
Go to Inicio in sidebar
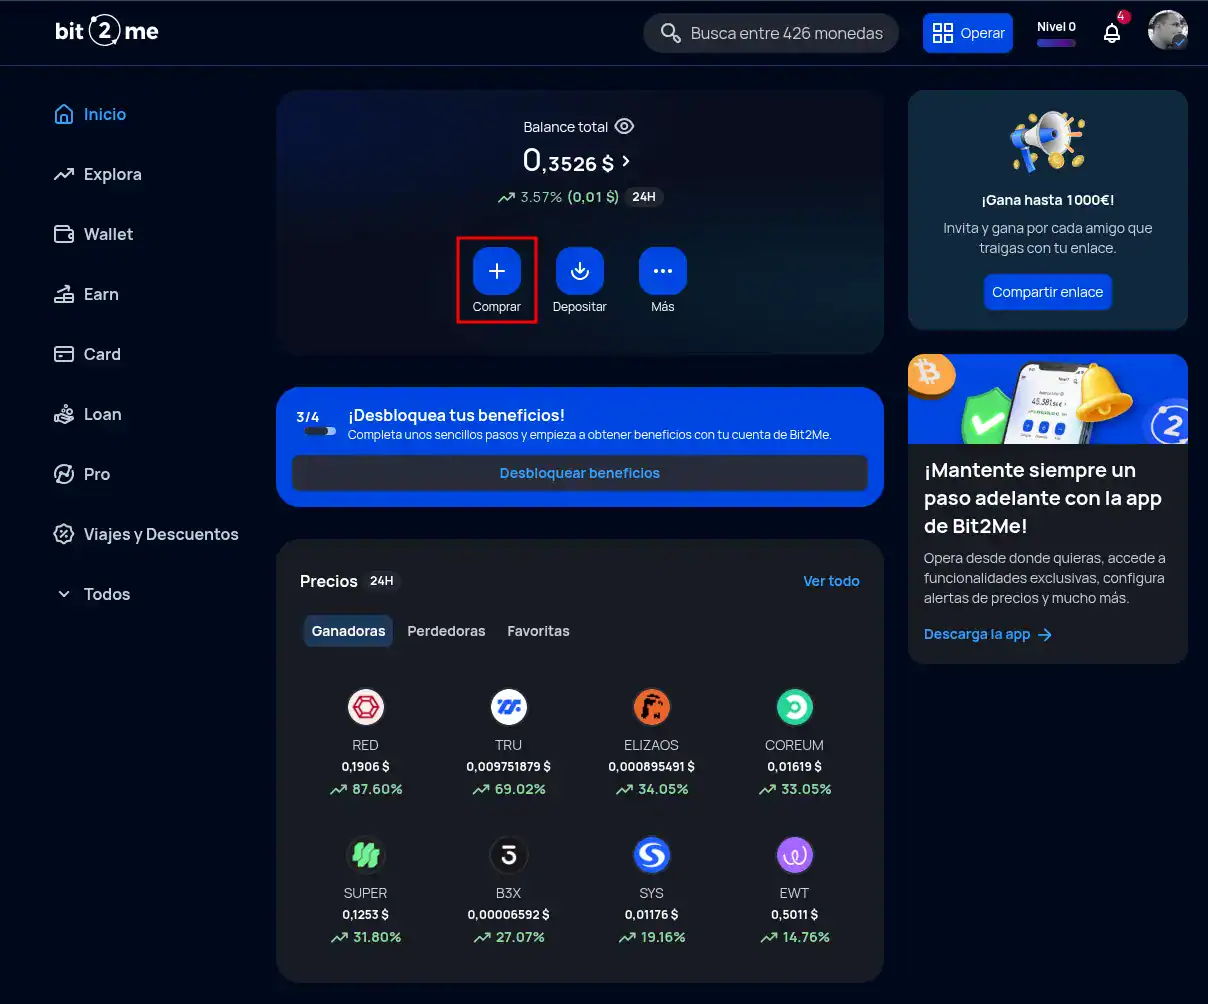point(90,114)
